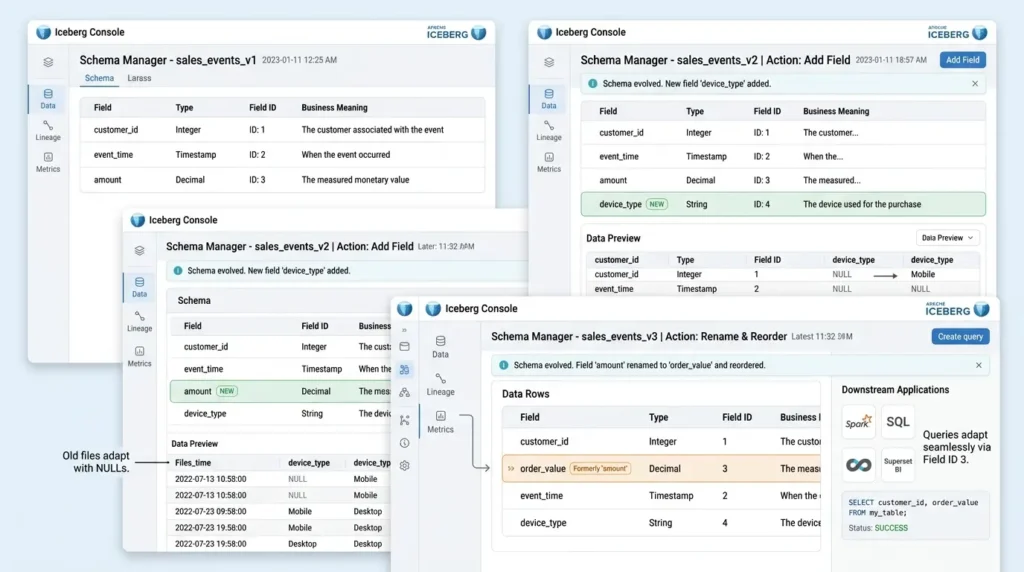Open Data in the sales_events_v1 window sidebar
Viewport: 1024px width, 572px height.
tap(48, 99)
